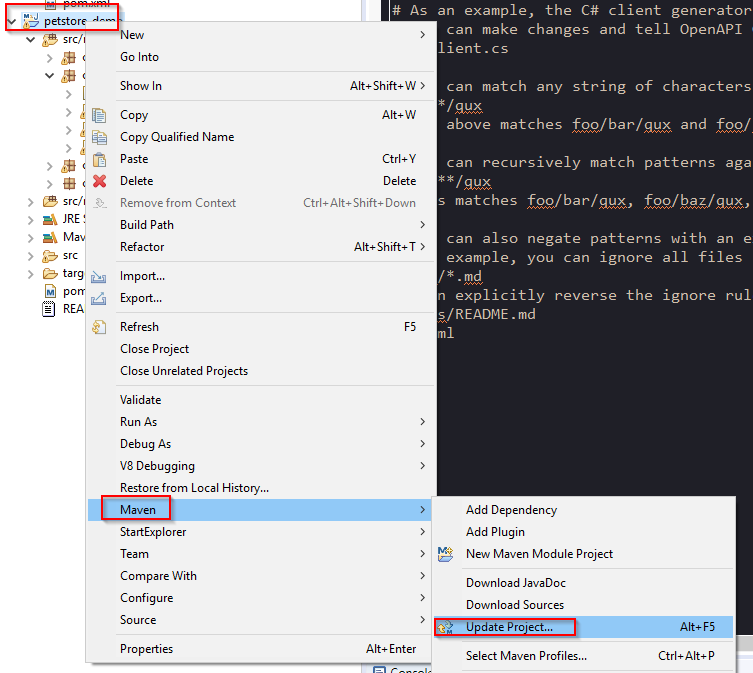Click the Copy icon in the context menu
The width and height of the screenshot is (753, 673).
99,115
